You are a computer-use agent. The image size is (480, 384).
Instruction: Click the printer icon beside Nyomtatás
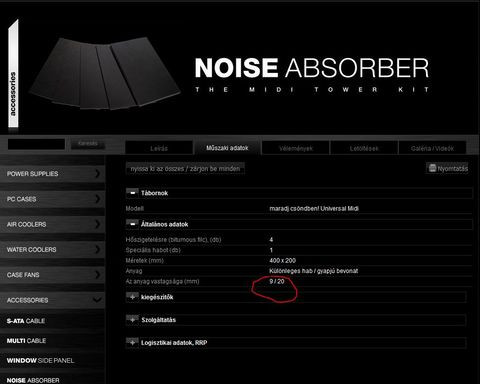(x=432, y=168)
